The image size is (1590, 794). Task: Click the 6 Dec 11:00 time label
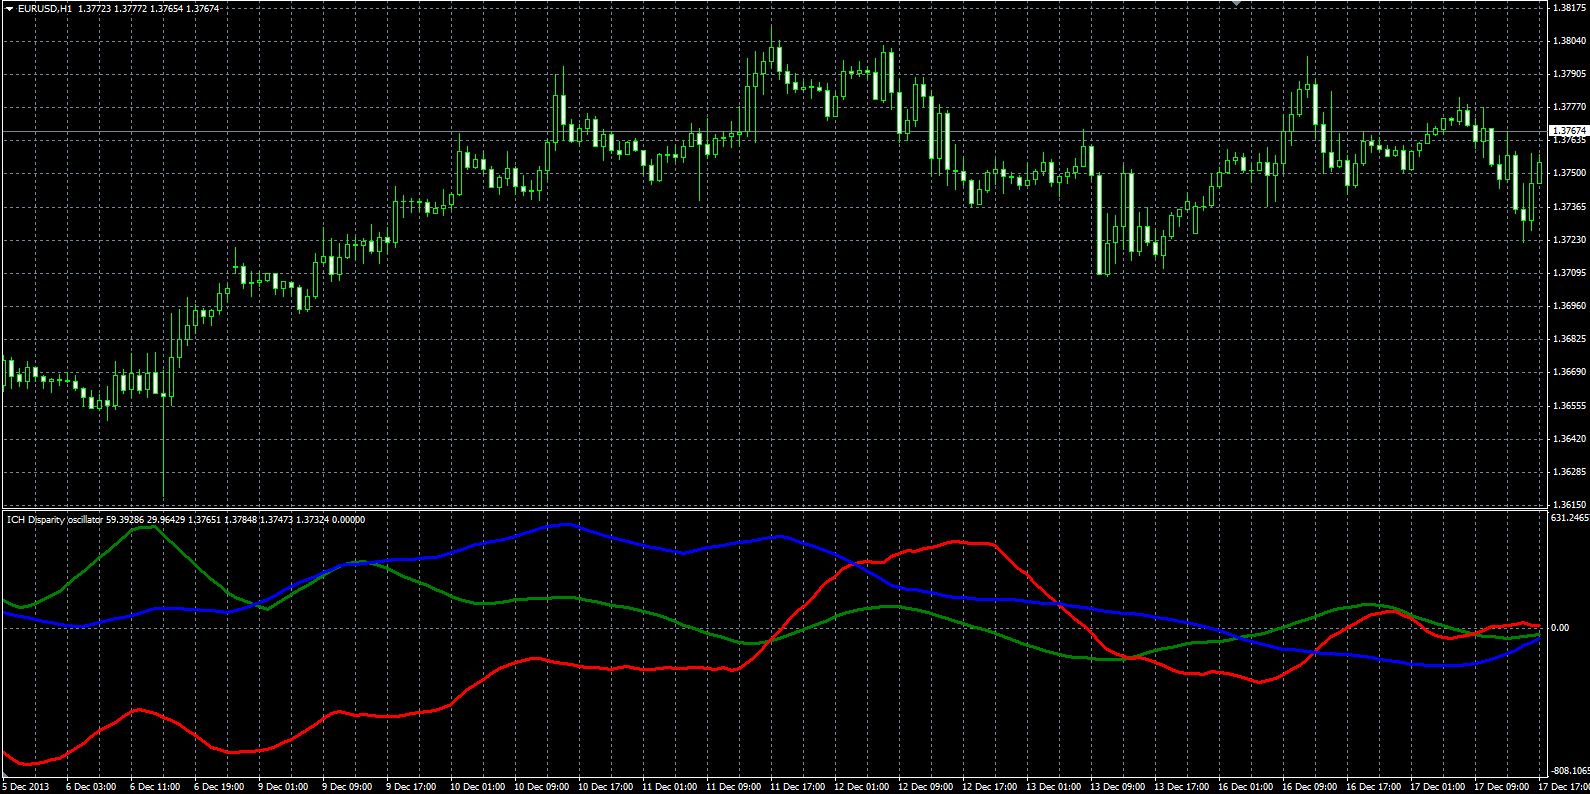155,787
